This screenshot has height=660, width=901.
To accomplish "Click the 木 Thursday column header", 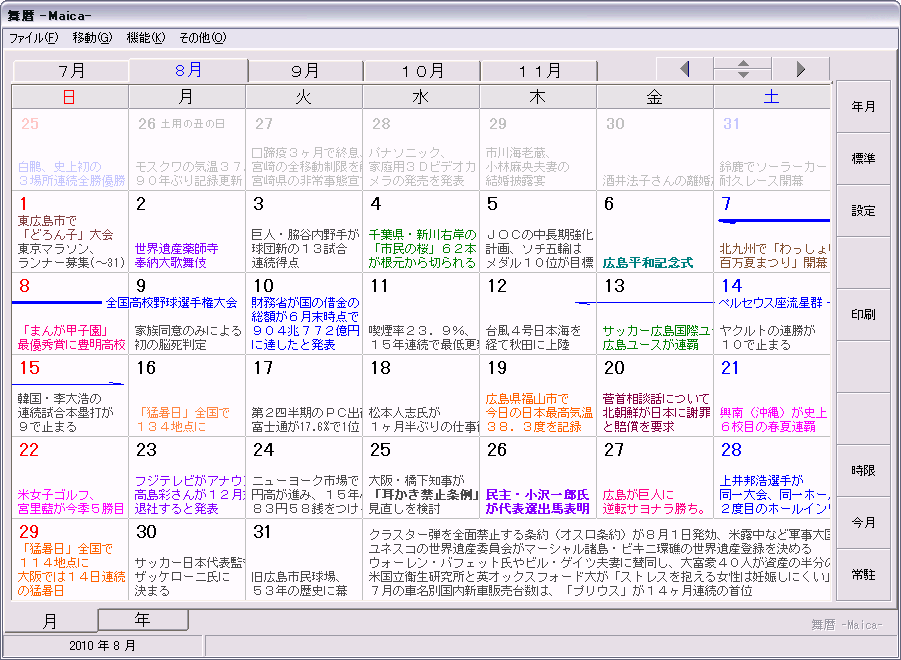I will pos(538,97).
